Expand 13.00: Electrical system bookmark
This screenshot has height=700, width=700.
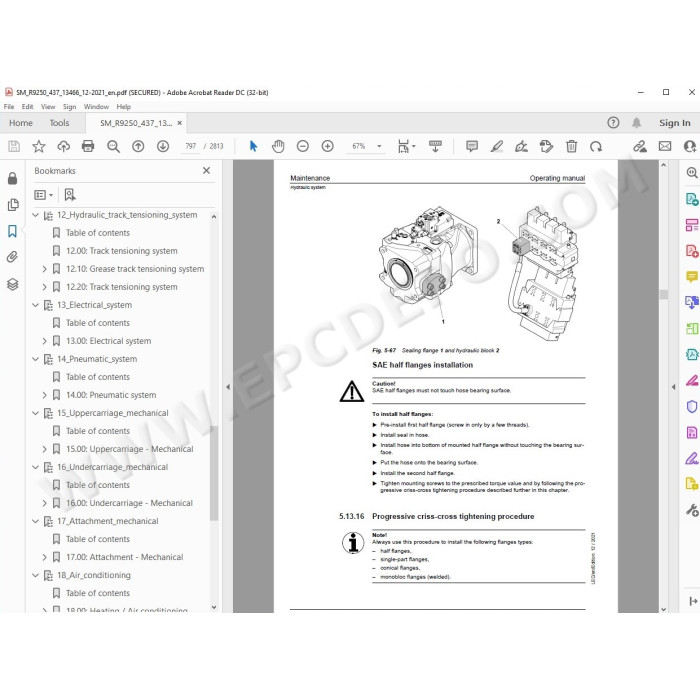tap(44, 341)
